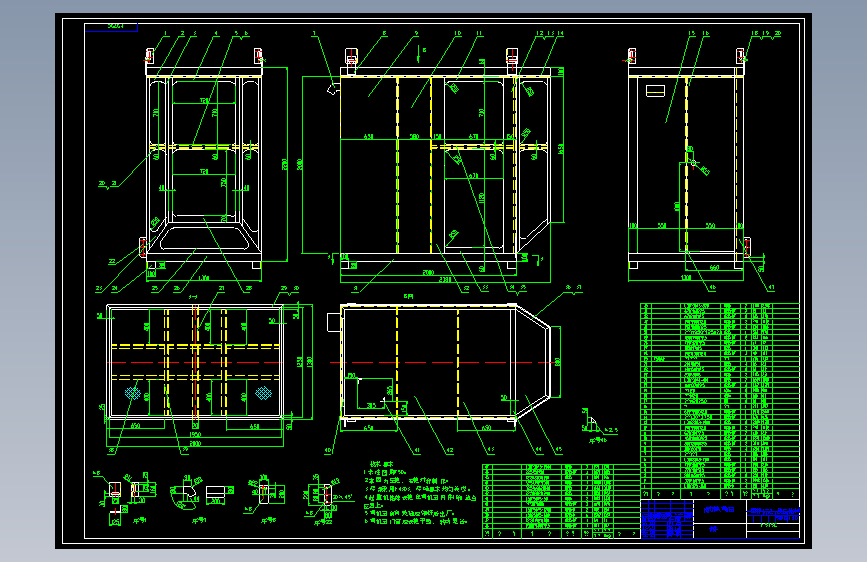Select callout number 47 below side view
The height and width of the screenshot is (562, 867).
(771, 288)
